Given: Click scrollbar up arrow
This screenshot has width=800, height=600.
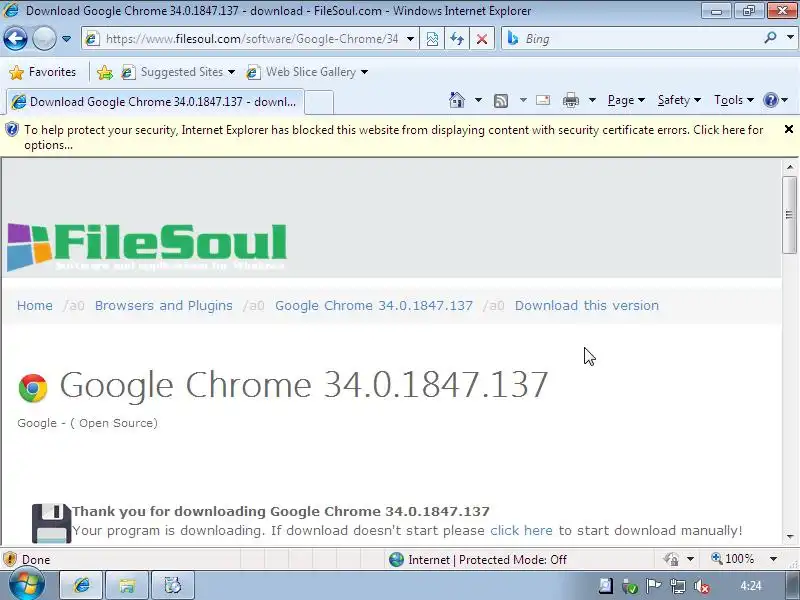Looking at the screenshot, I should 790,167.
